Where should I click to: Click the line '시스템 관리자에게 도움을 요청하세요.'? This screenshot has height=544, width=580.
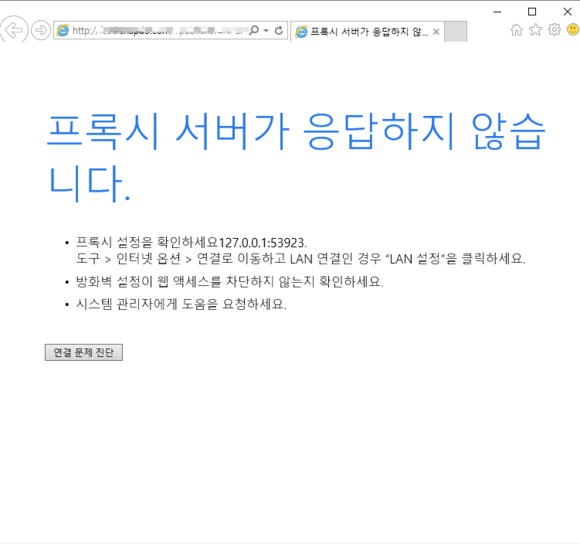point(181,304)
